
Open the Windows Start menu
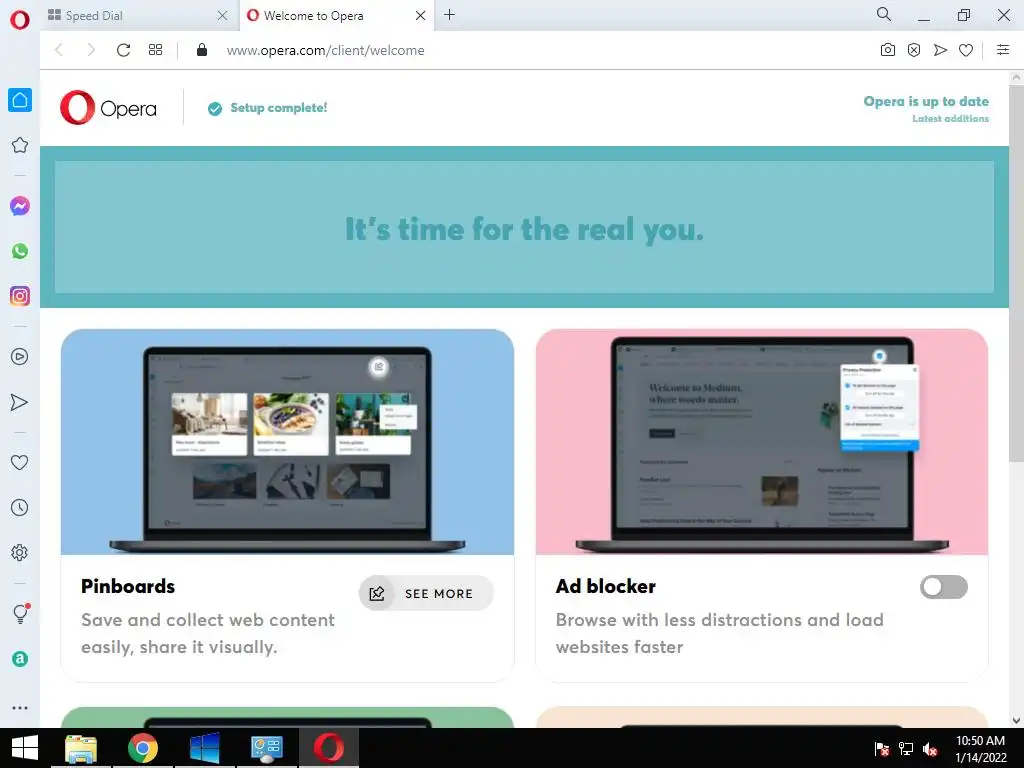(x=25, y=748)
